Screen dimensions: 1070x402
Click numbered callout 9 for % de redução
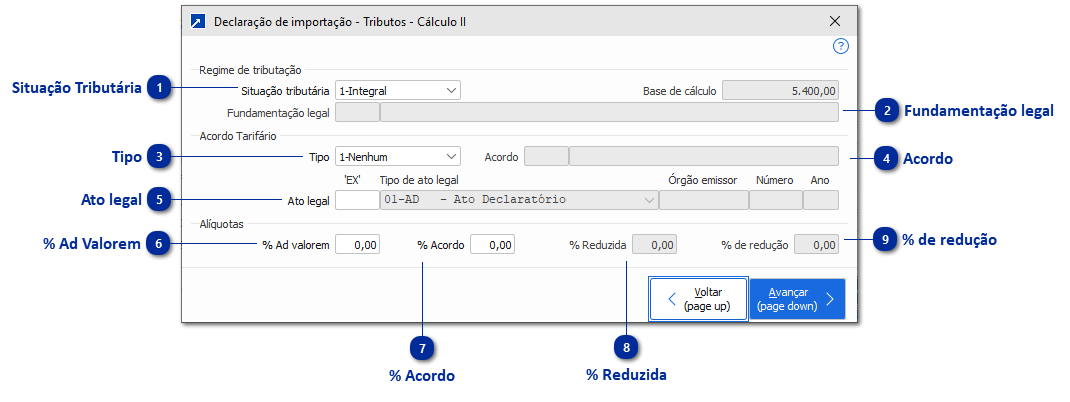pyautogui.click(x=887, y=239)
